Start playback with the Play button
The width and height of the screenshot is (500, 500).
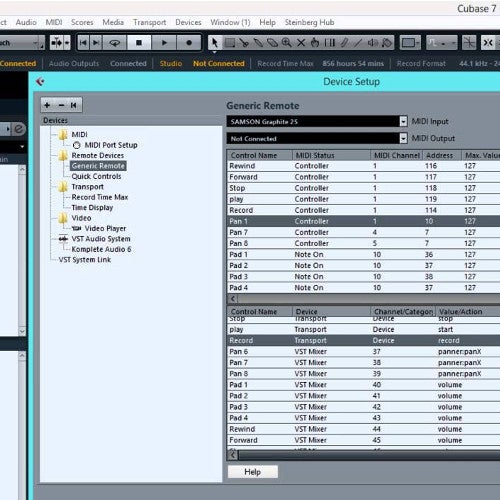164,43
